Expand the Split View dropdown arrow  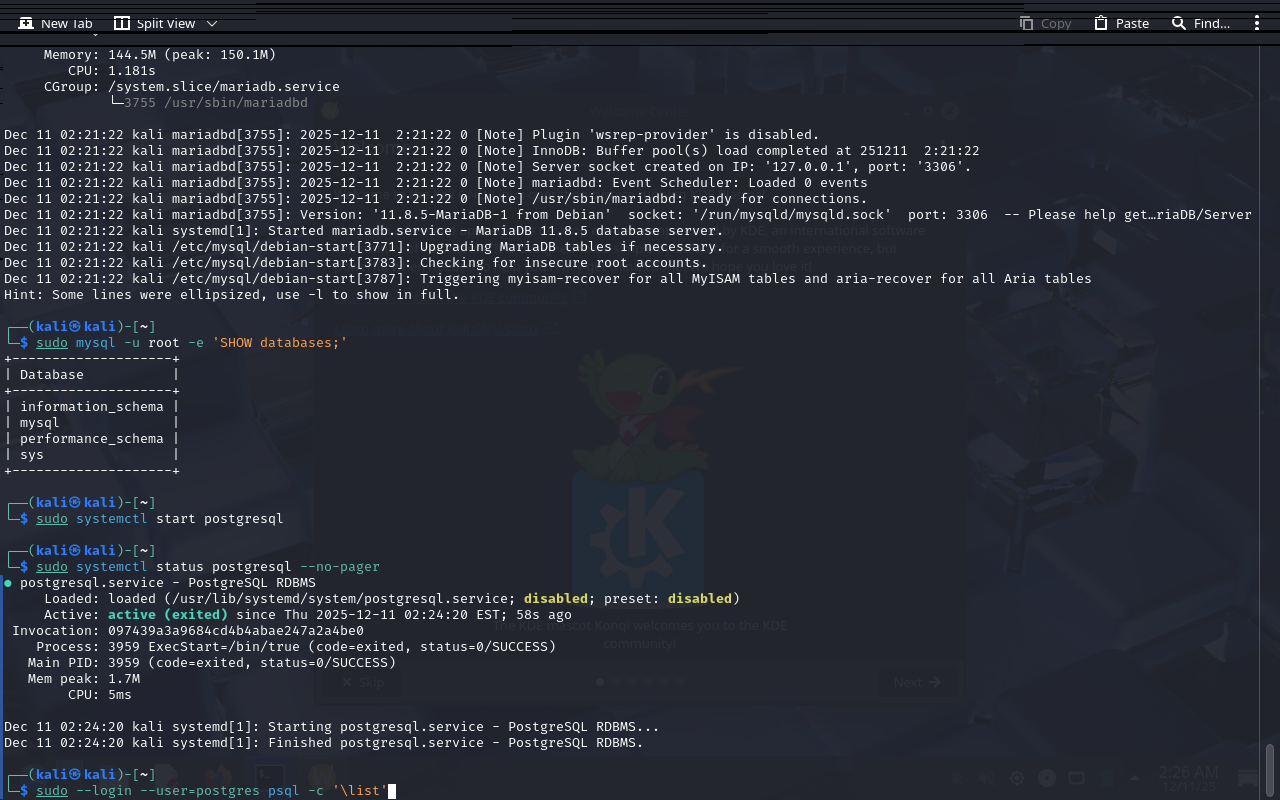211,23
